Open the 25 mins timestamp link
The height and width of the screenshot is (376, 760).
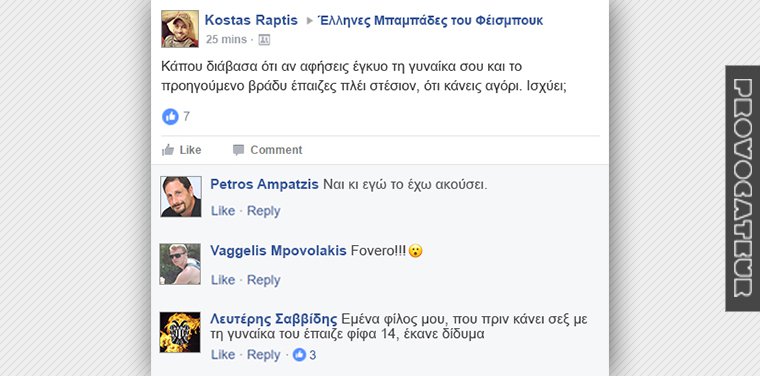(226, 40)
